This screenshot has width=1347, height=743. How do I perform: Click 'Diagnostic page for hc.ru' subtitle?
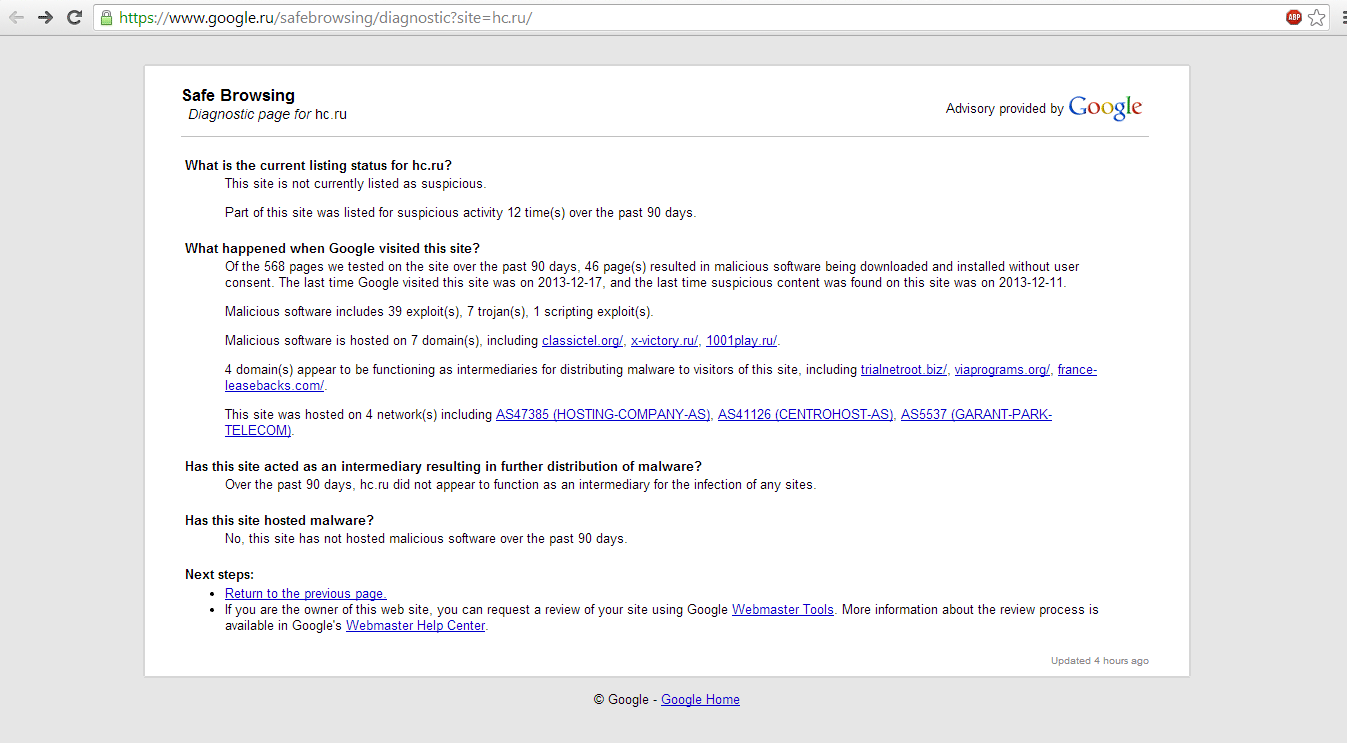(267, 114)
